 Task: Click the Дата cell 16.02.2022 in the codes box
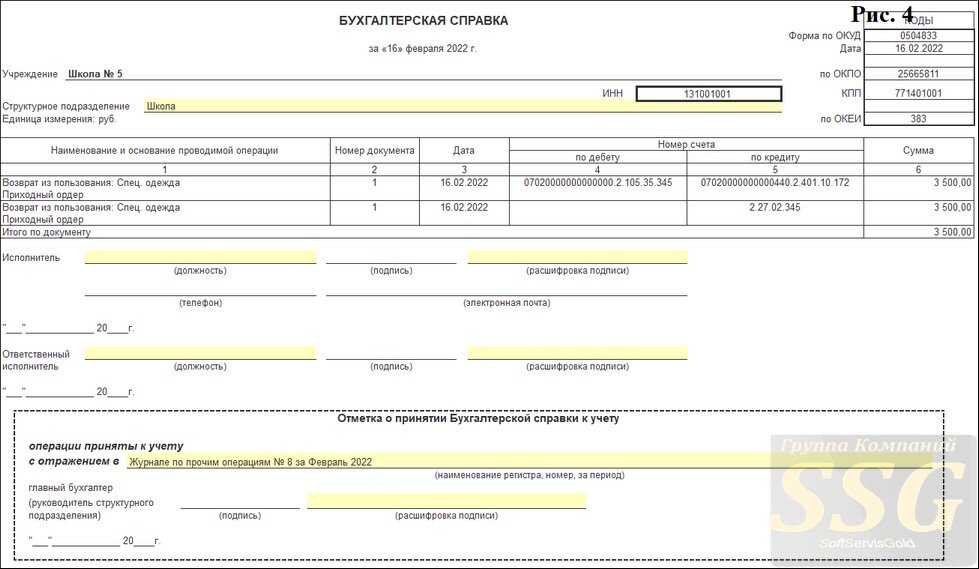(x=918, y=48)
